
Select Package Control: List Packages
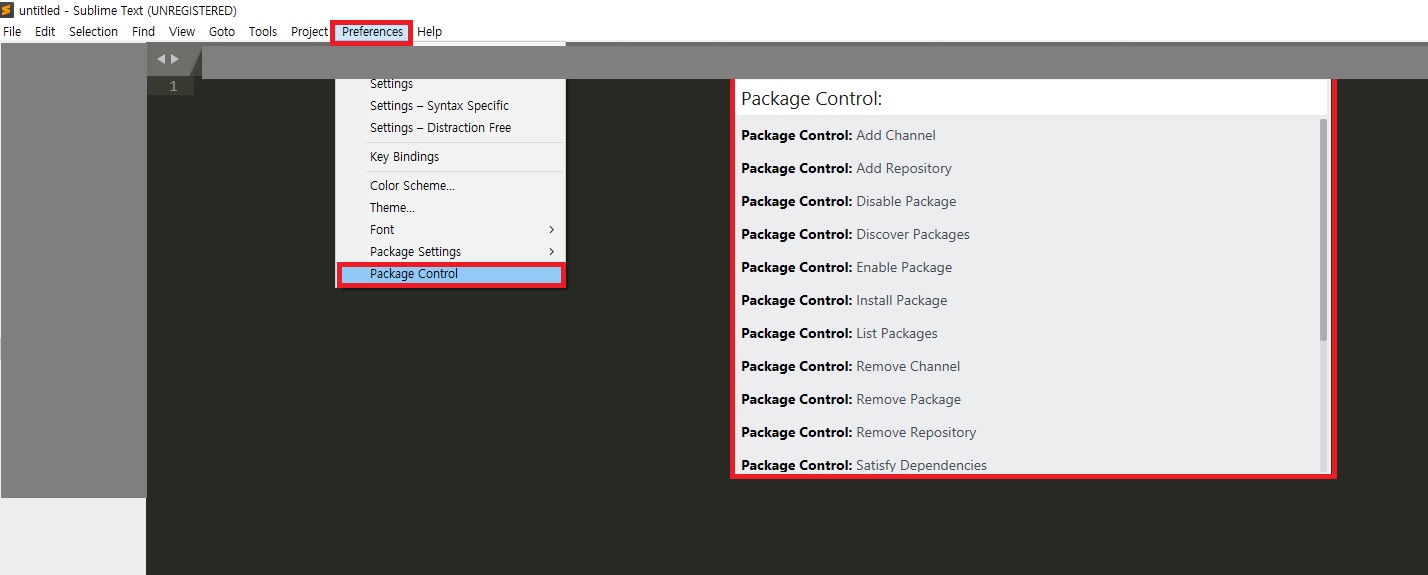tap(1027, 333)
